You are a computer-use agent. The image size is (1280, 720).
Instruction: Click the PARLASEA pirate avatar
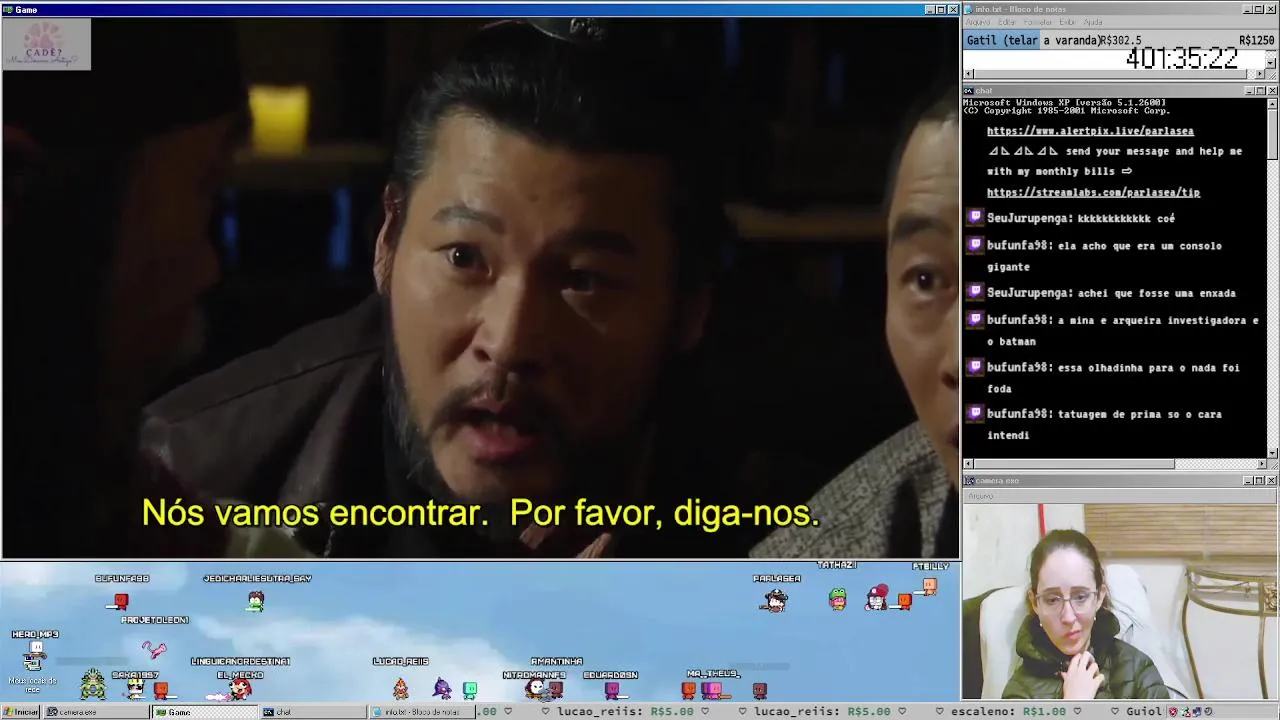(775, 600)
